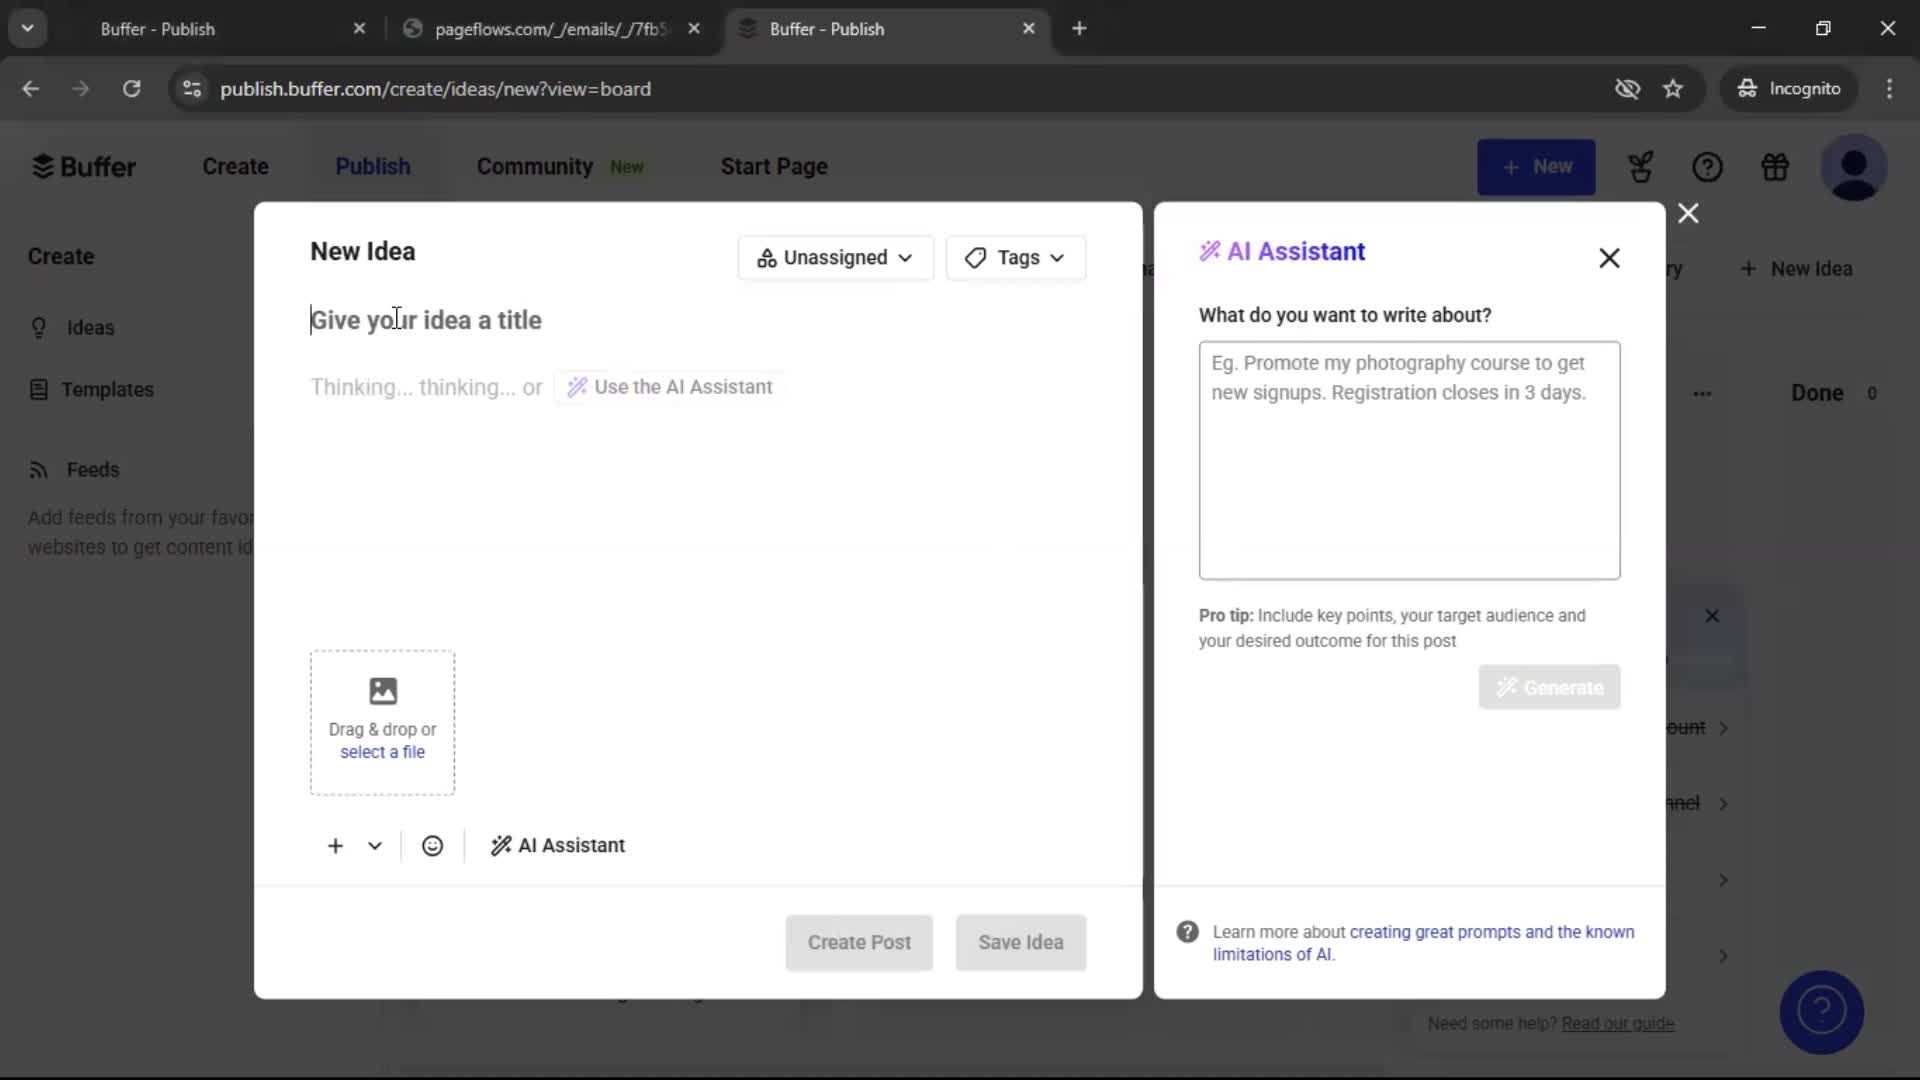
Task: Open the help chat bubble bottom-right
Action: click(1821, 1012)
